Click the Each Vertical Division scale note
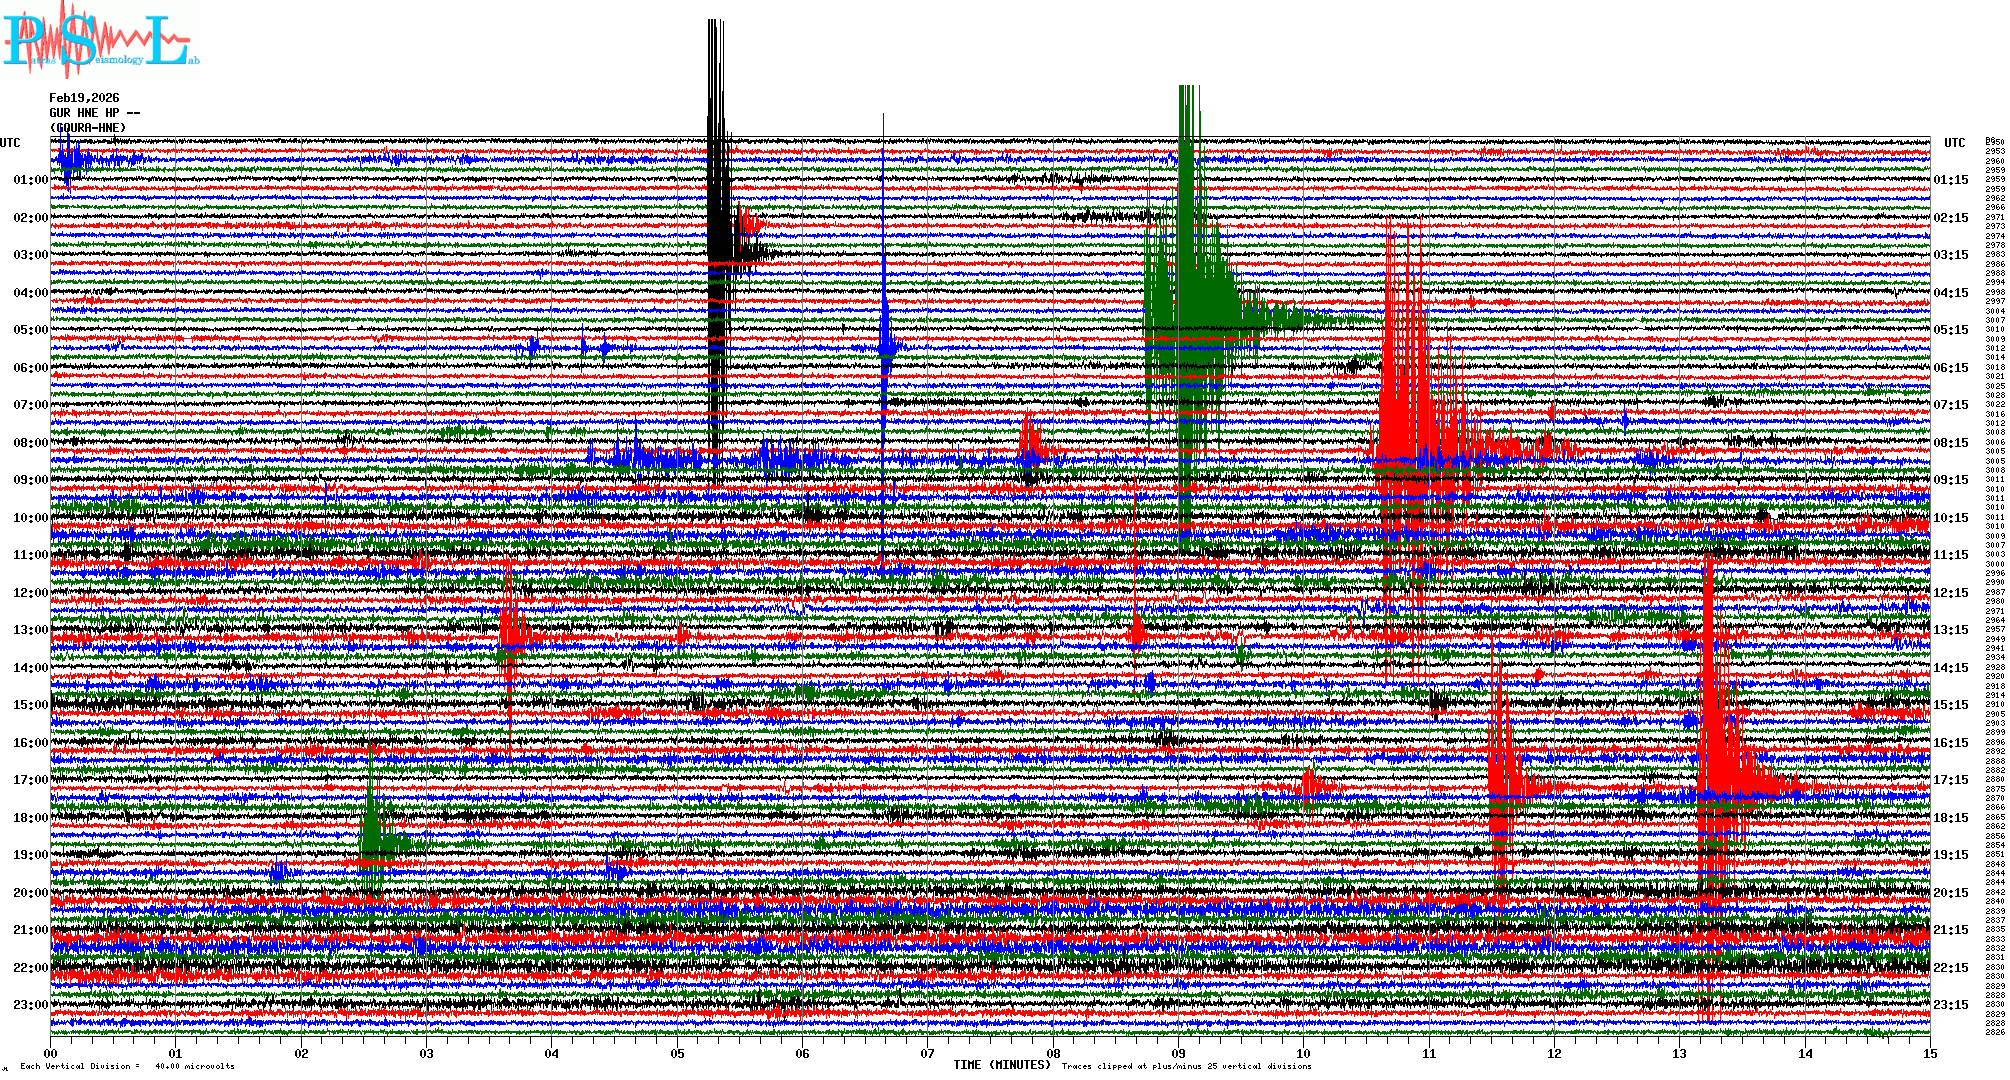The width and height of the screenshot is (2010, 1080). coord(127,1066)
